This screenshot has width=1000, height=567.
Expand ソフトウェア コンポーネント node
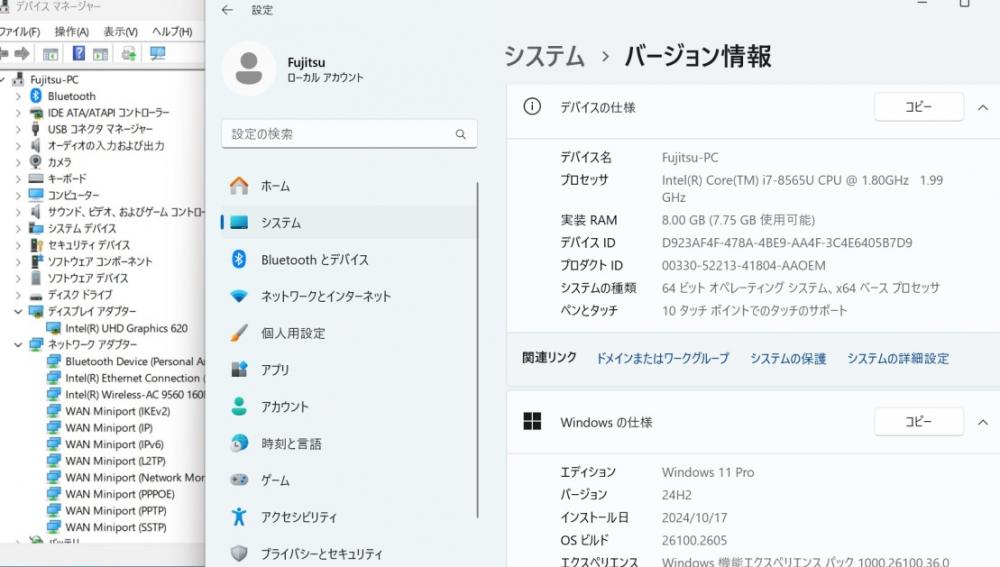click(18, 261)
